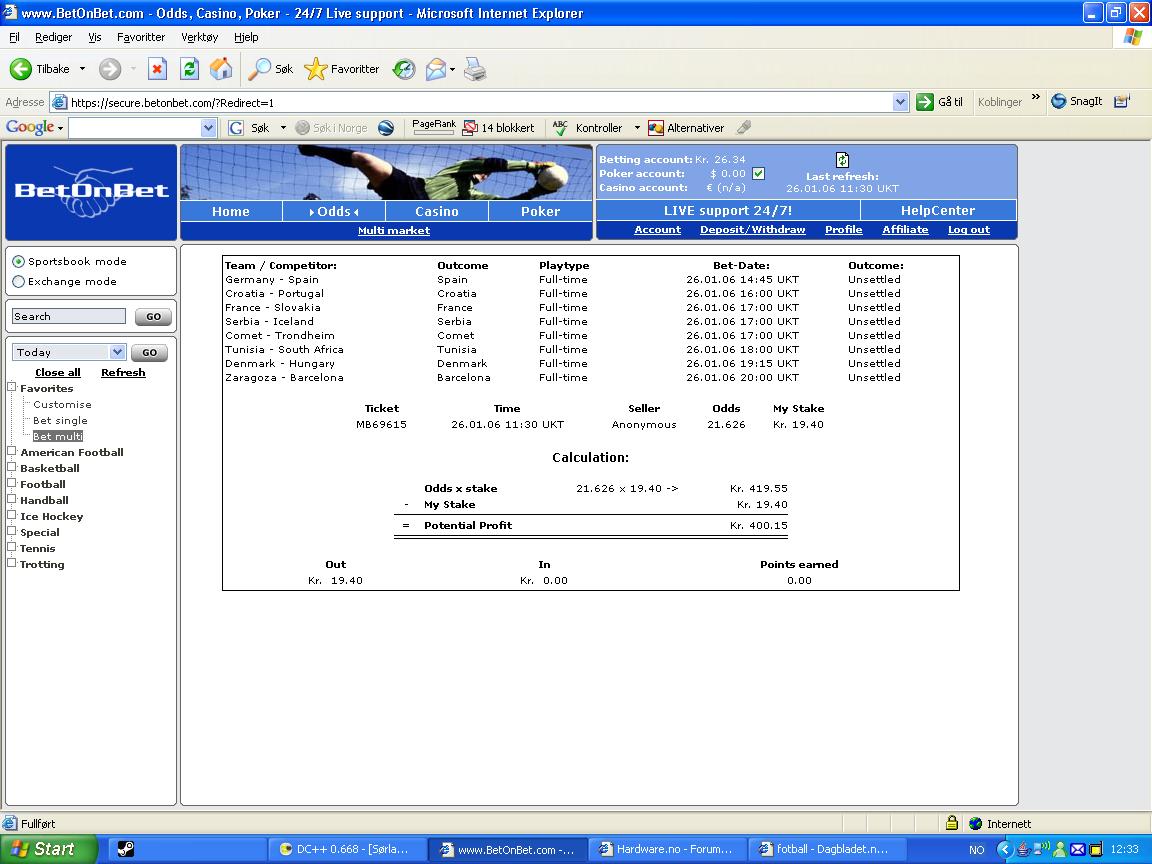Click the padlock security icon in status bar
The width and height of the screenshot is (1152, 864).
click(951, 823)
